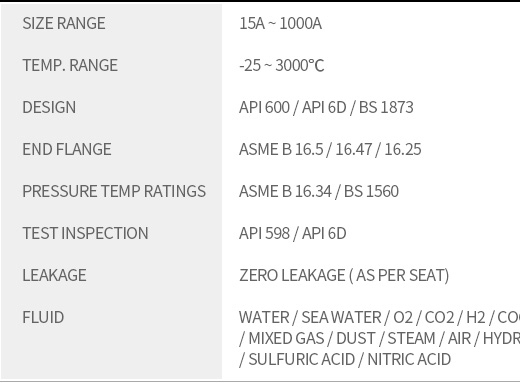Select the ASME B 16.34 / BS 1560 value
This screenshot has height=383, width=520.
click(319, 191)
